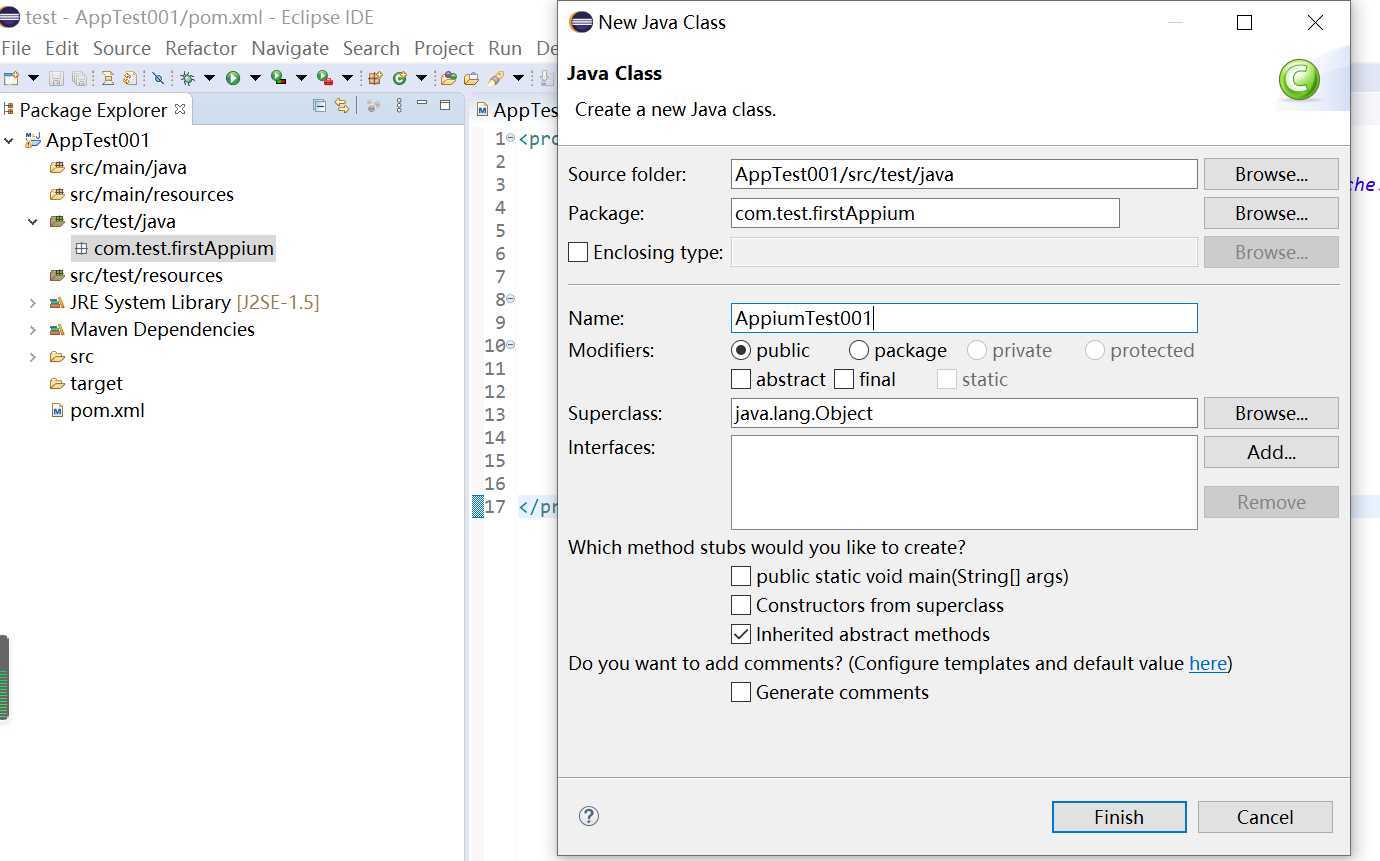Toggle Link with Editor in Package Explorer

(x=342, y=106)
